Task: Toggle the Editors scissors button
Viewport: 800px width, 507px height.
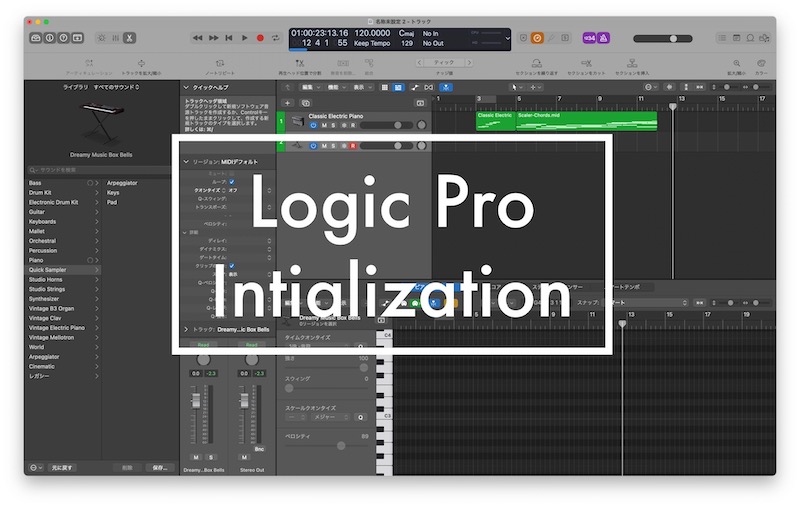Action: pos(130,38)
